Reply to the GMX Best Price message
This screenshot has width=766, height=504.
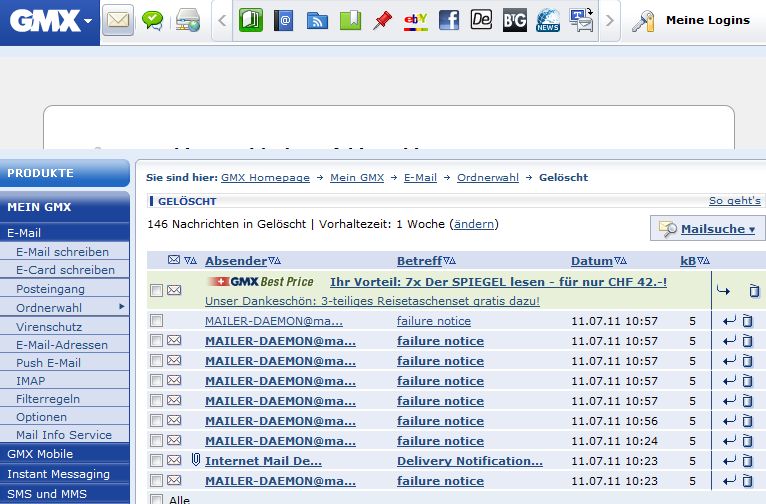pyautogui.click(x=724, y=291)
